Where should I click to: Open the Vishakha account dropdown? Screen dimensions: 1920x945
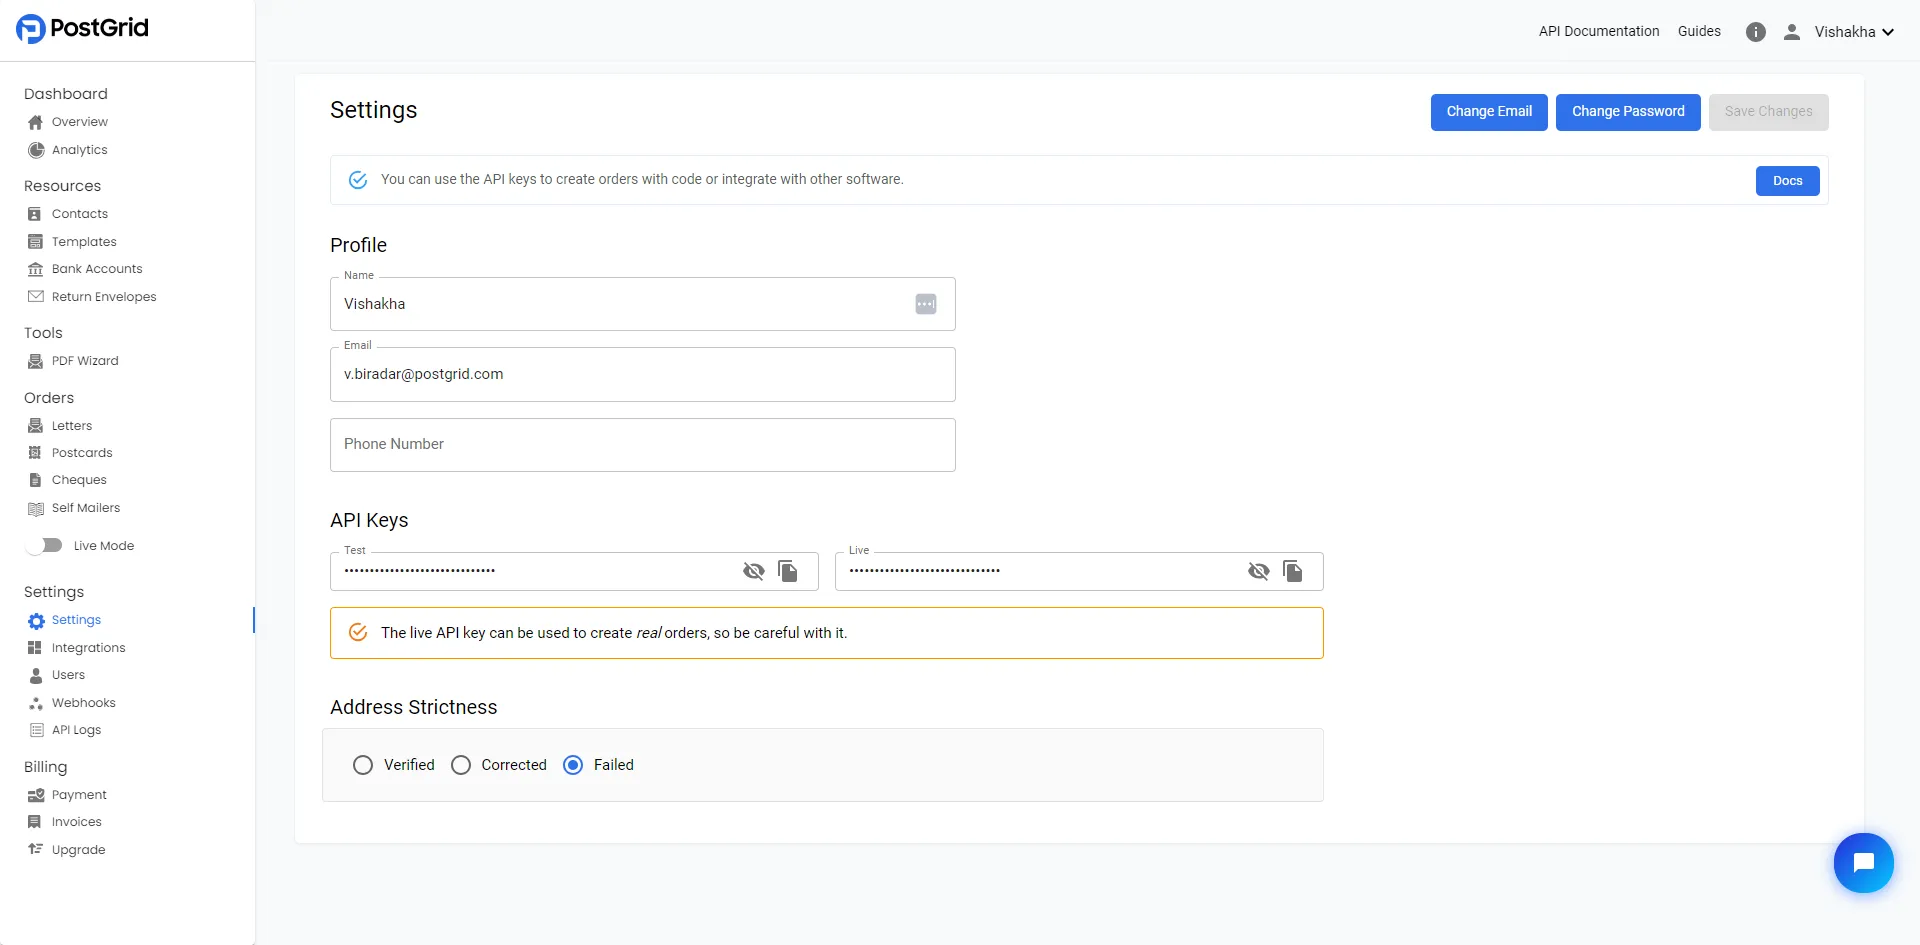point(1853,31)
